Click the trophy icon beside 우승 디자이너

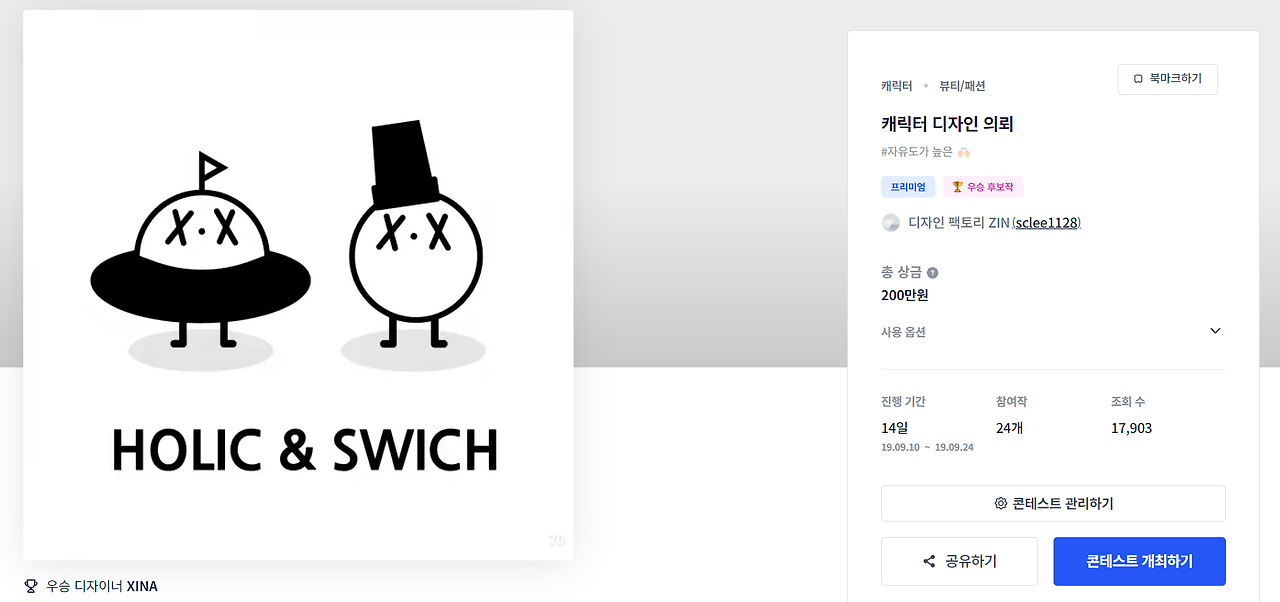[x=30, y=586]
